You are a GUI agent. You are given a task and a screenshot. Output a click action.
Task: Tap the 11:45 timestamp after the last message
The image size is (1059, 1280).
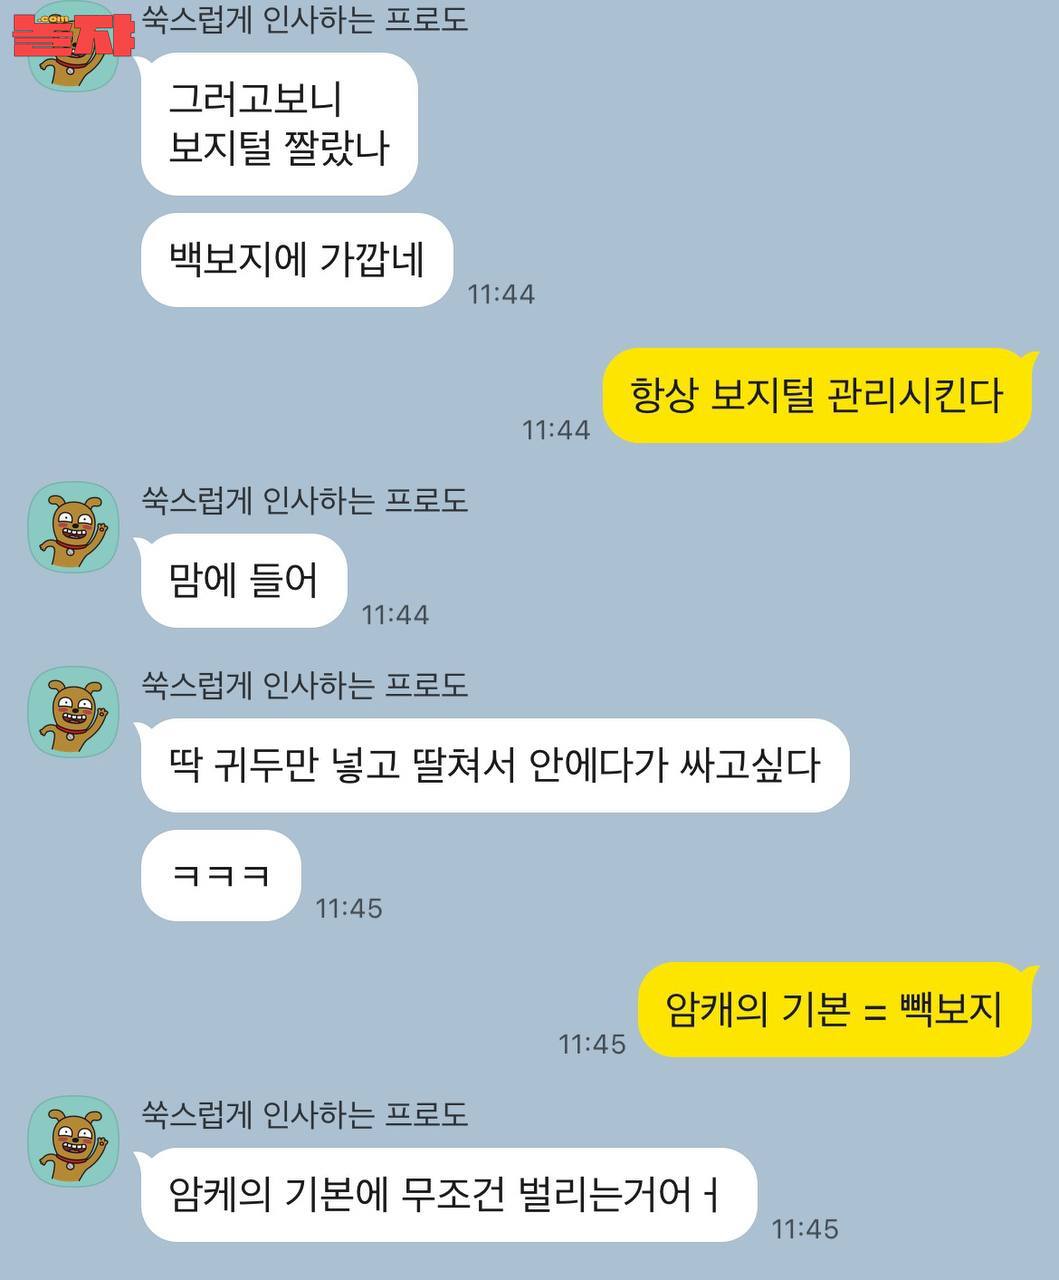[805, 1229]
